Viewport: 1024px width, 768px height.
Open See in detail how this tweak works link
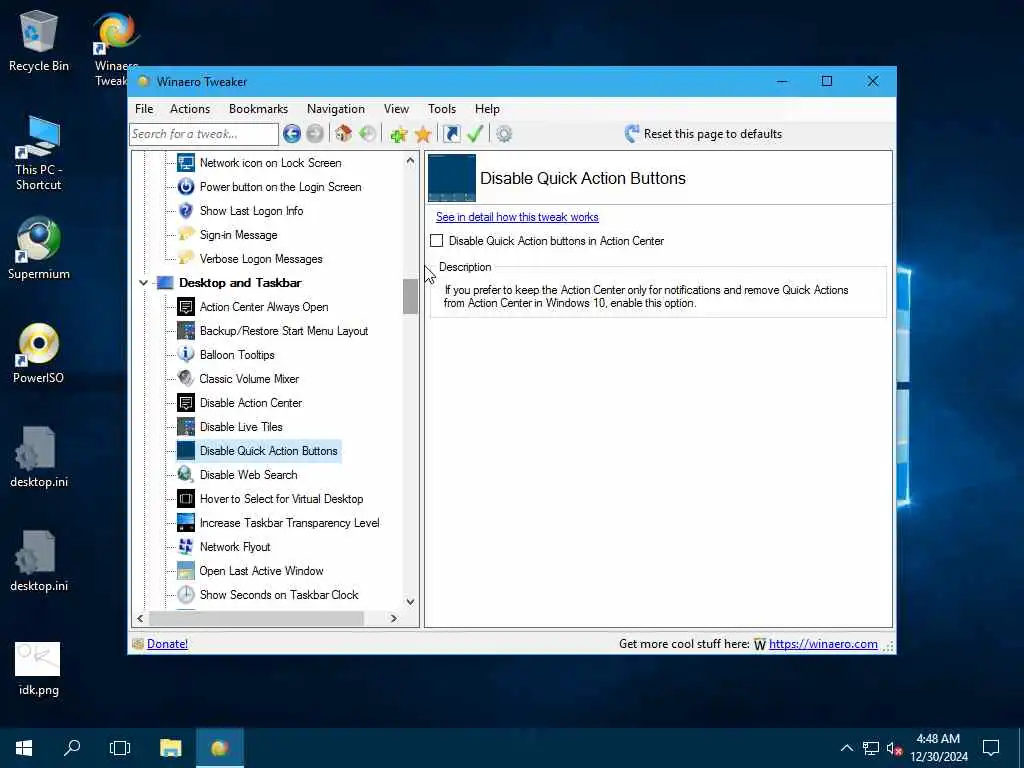click(517, 217)
